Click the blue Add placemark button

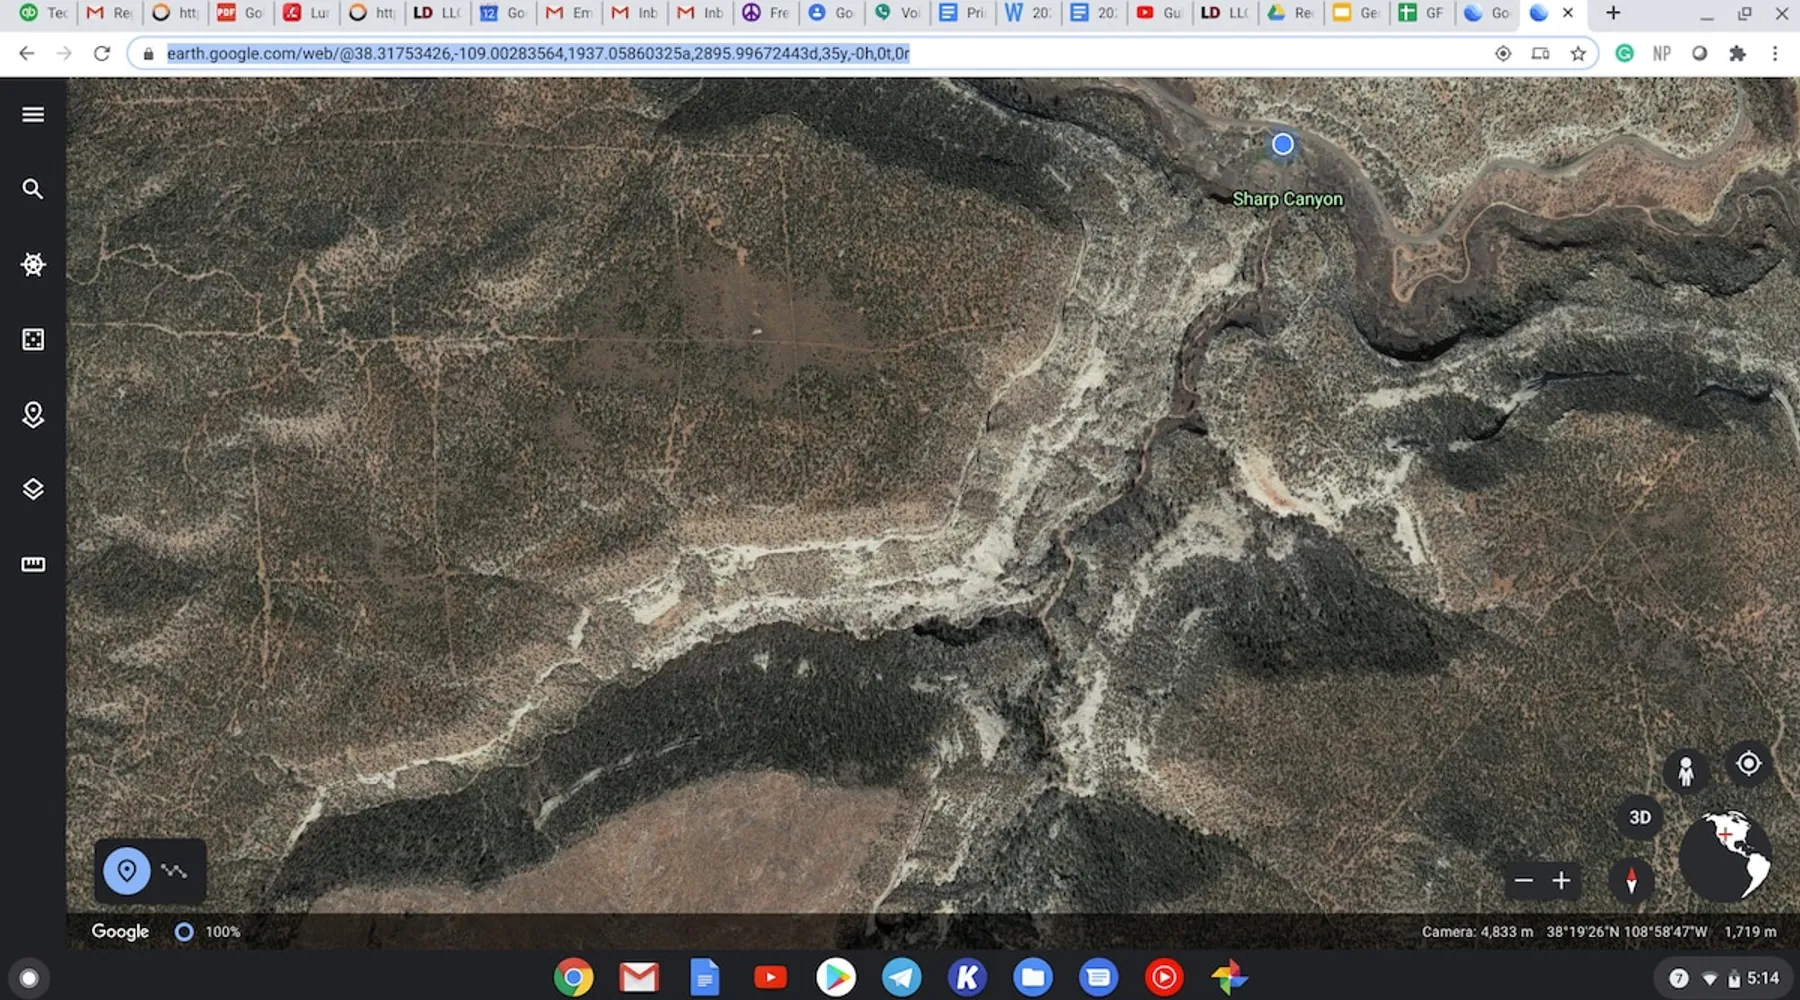pyautogui.click(x=127, y=871)
